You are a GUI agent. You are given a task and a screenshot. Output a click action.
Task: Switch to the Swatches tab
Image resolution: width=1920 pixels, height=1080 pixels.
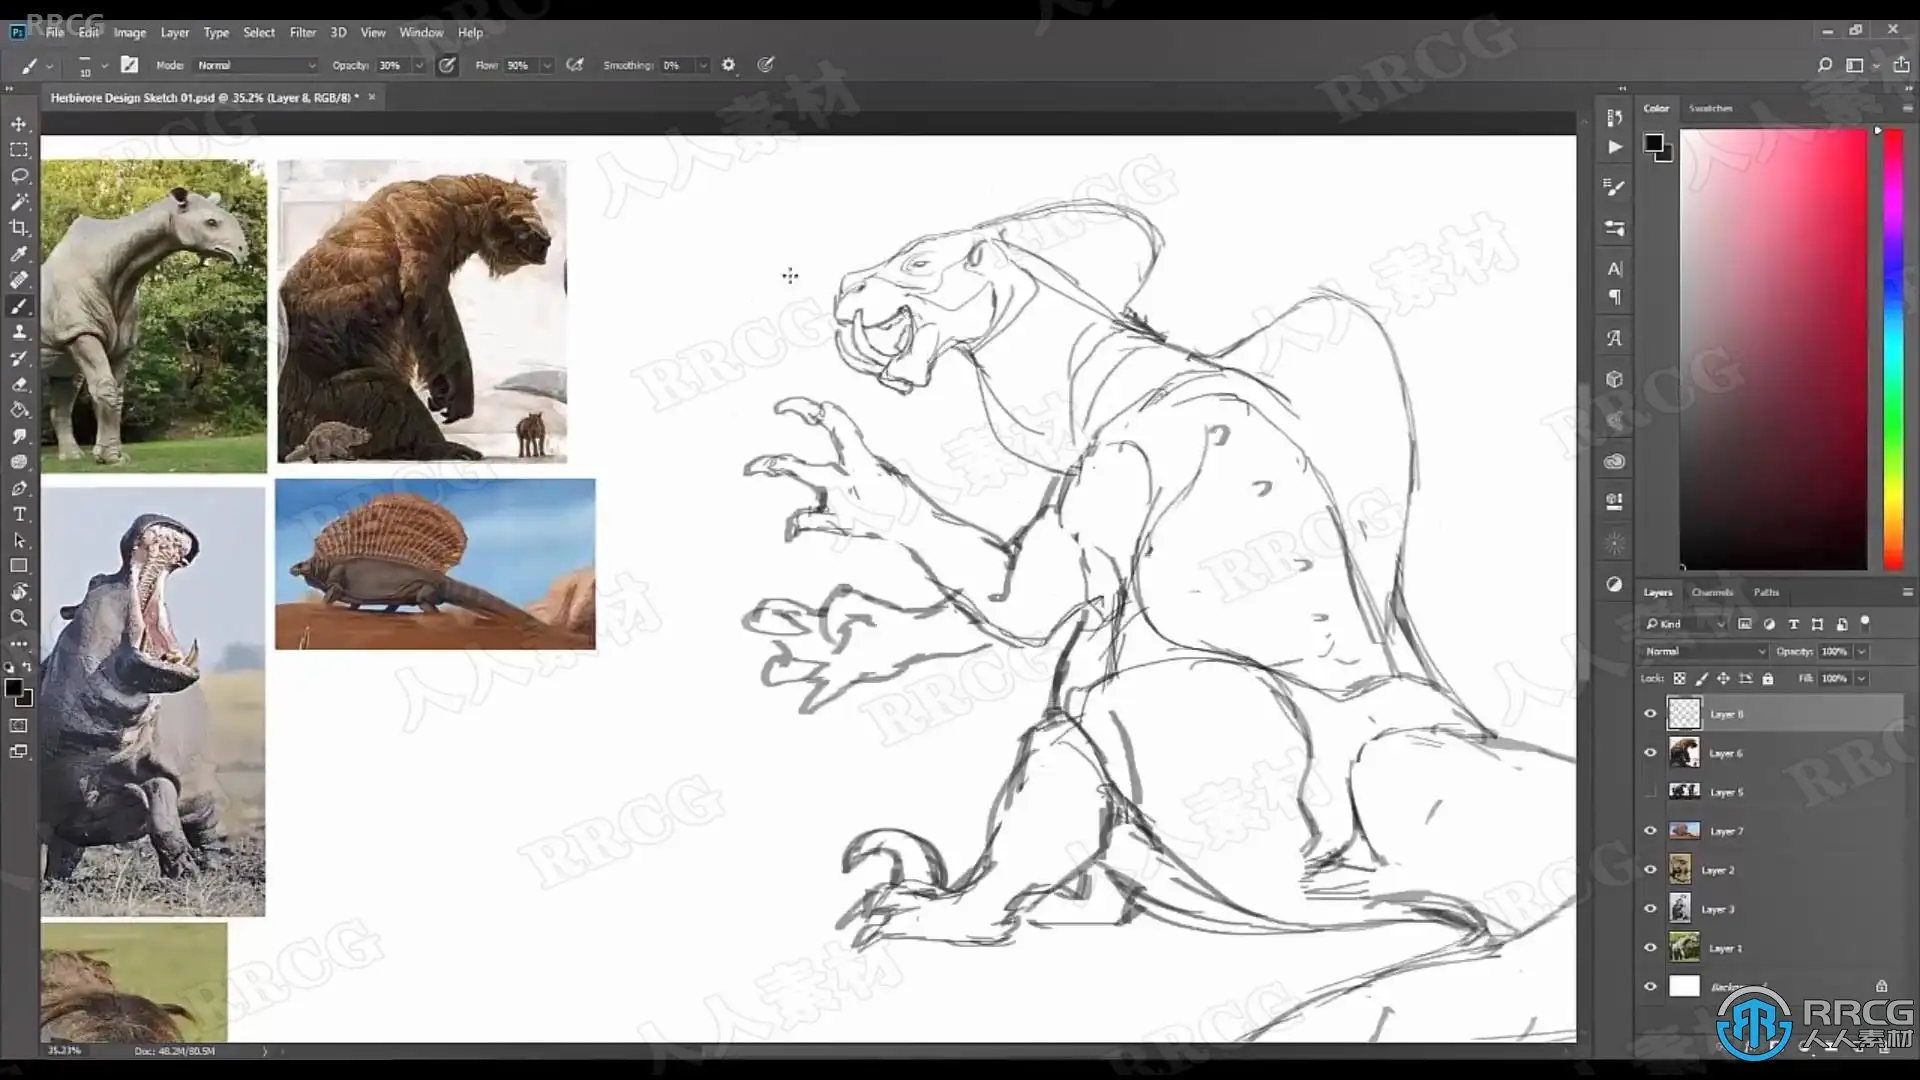click(x=1710, y=108)
